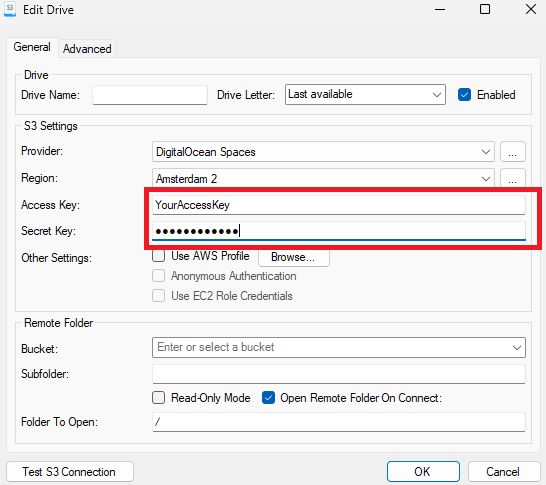
Task: Toggle the Enabled checkbox
Action: (x=465, y=95)
